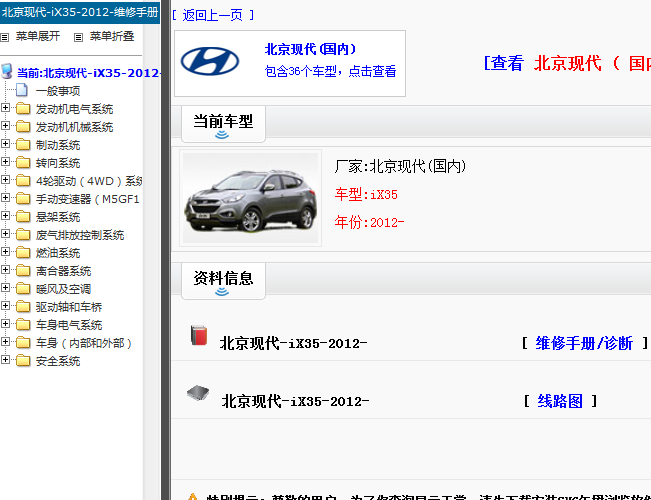Click the iX35 car thumbnail image

coord(250,198)
